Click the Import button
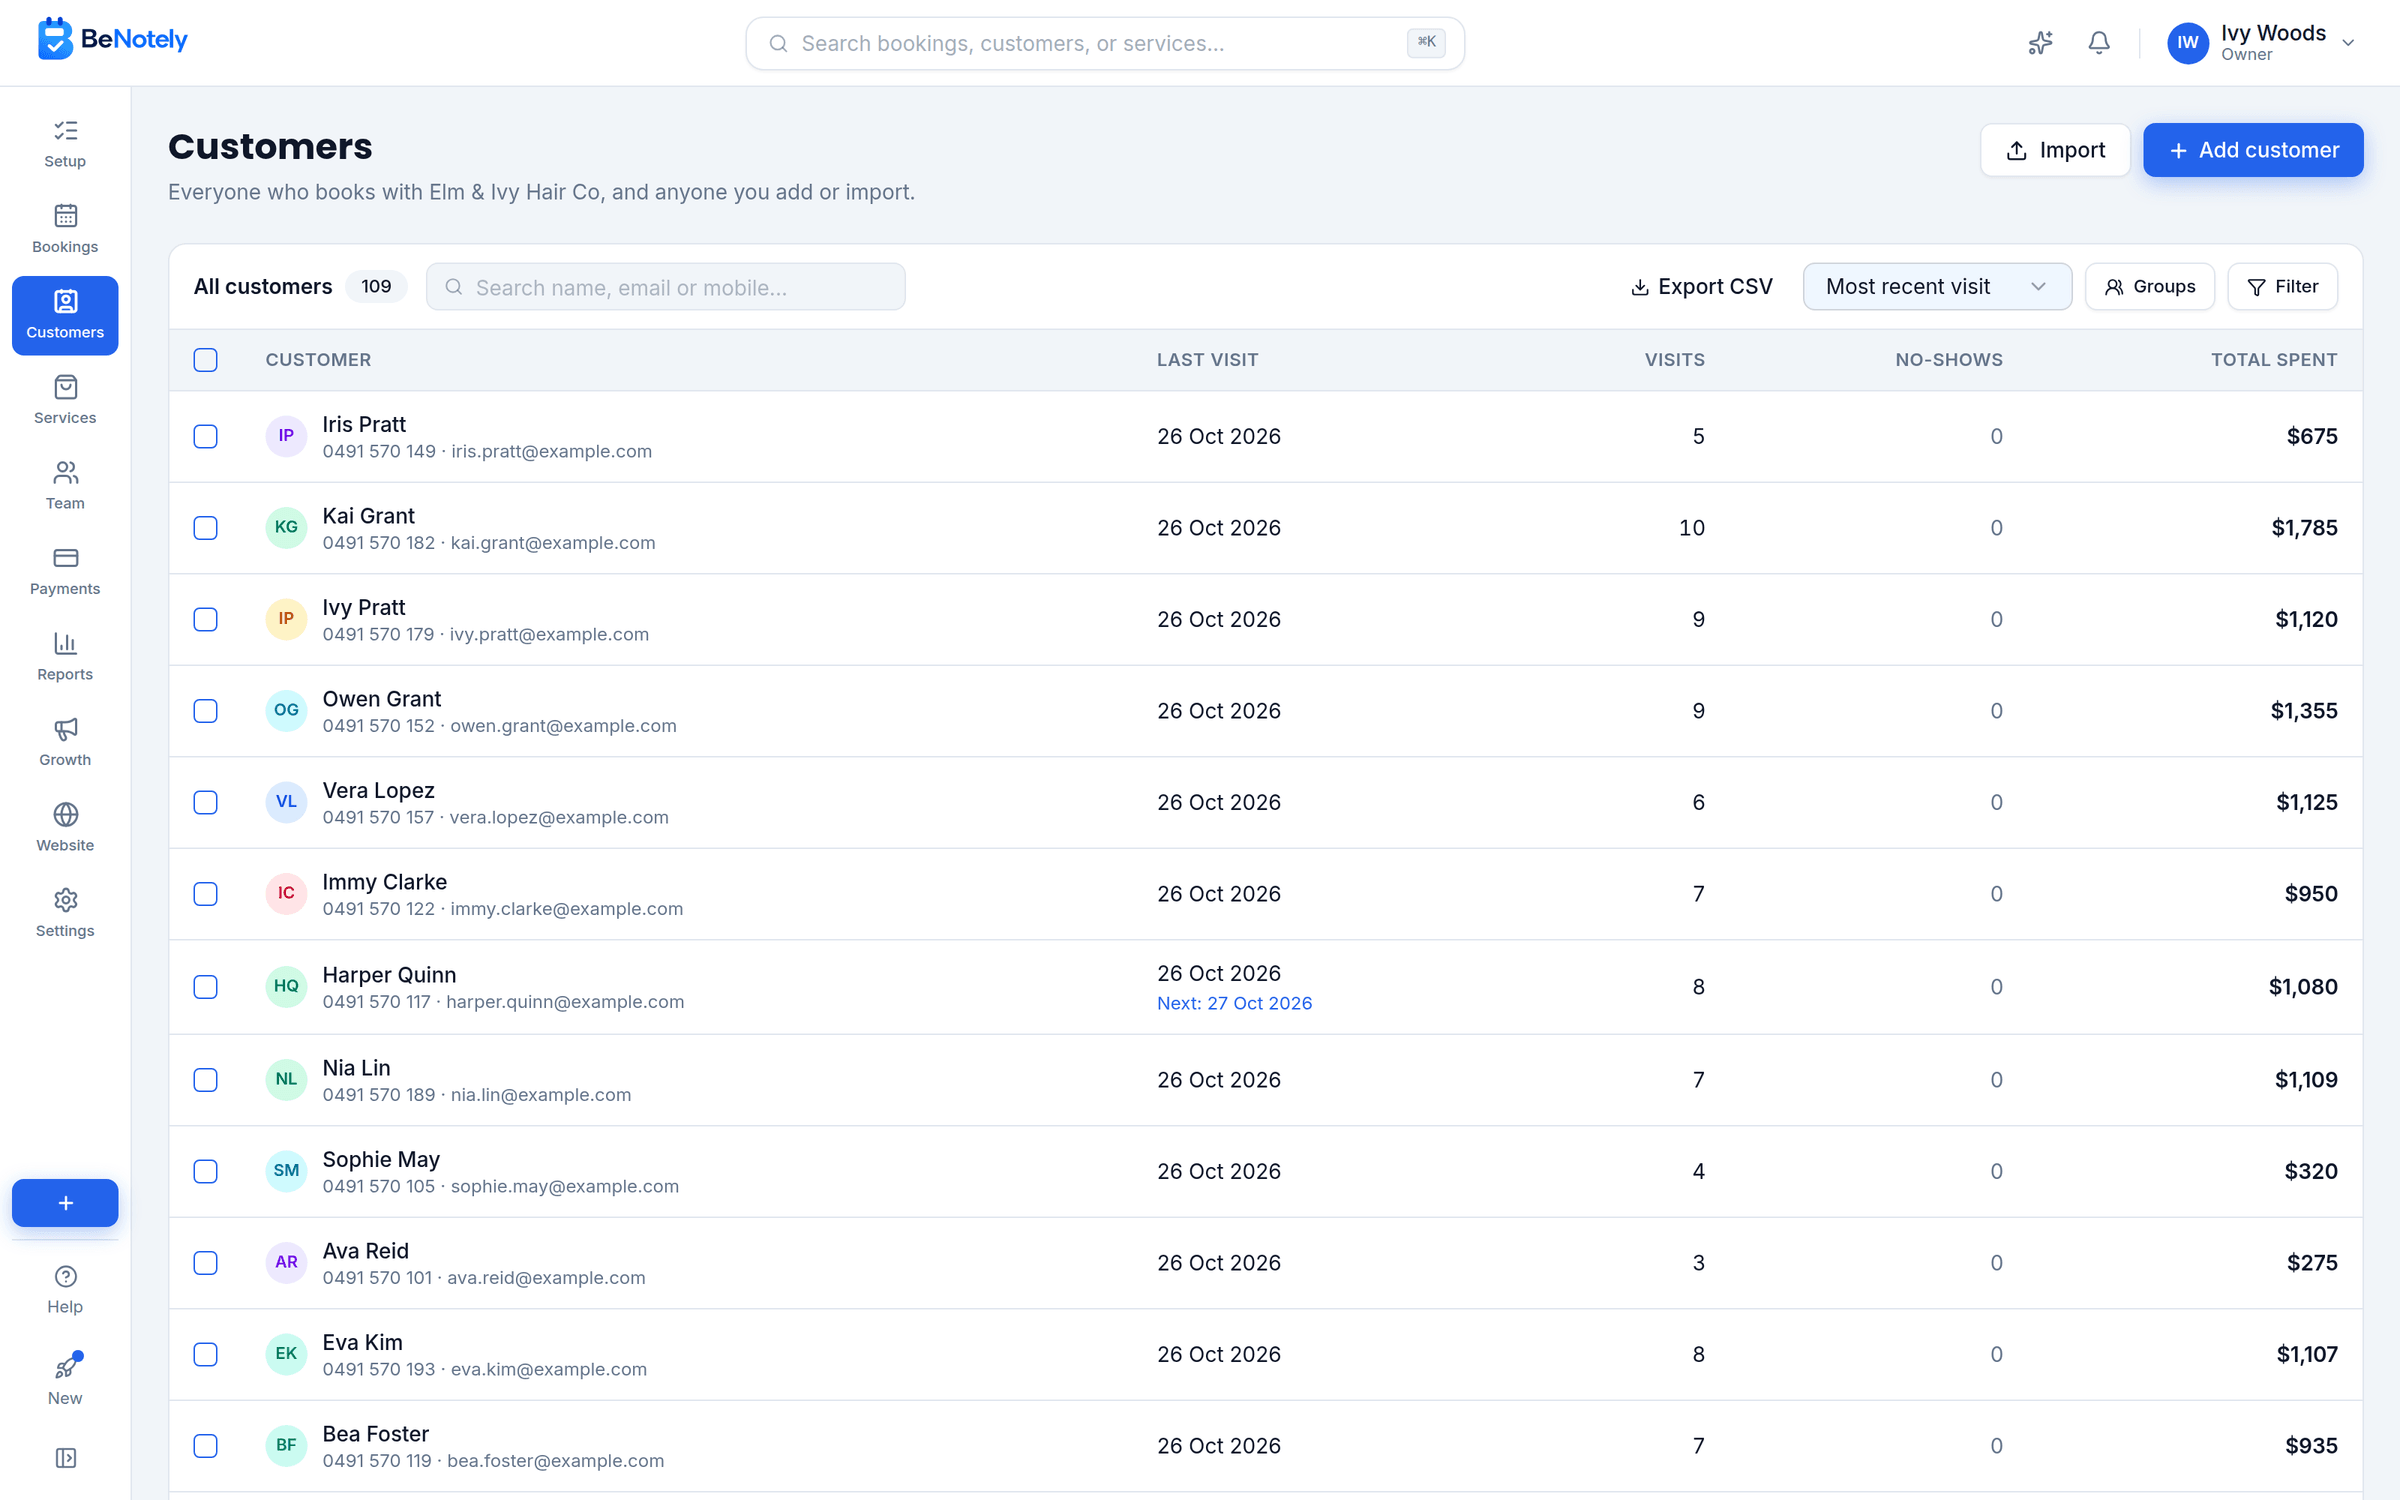Viewport: 2400px width, 1500px height. [2055, 150]
